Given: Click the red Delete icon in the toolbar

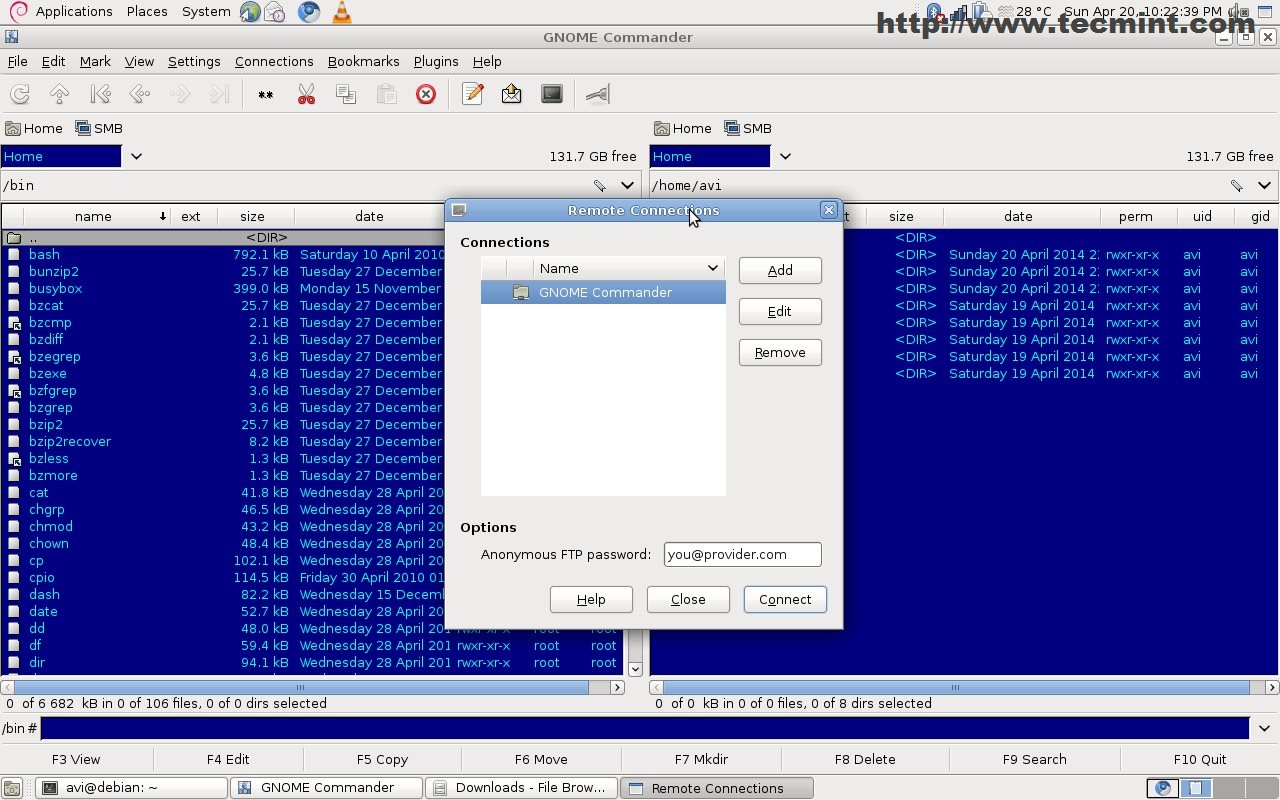Looking at the screenshot, I should tap(426, 94).
